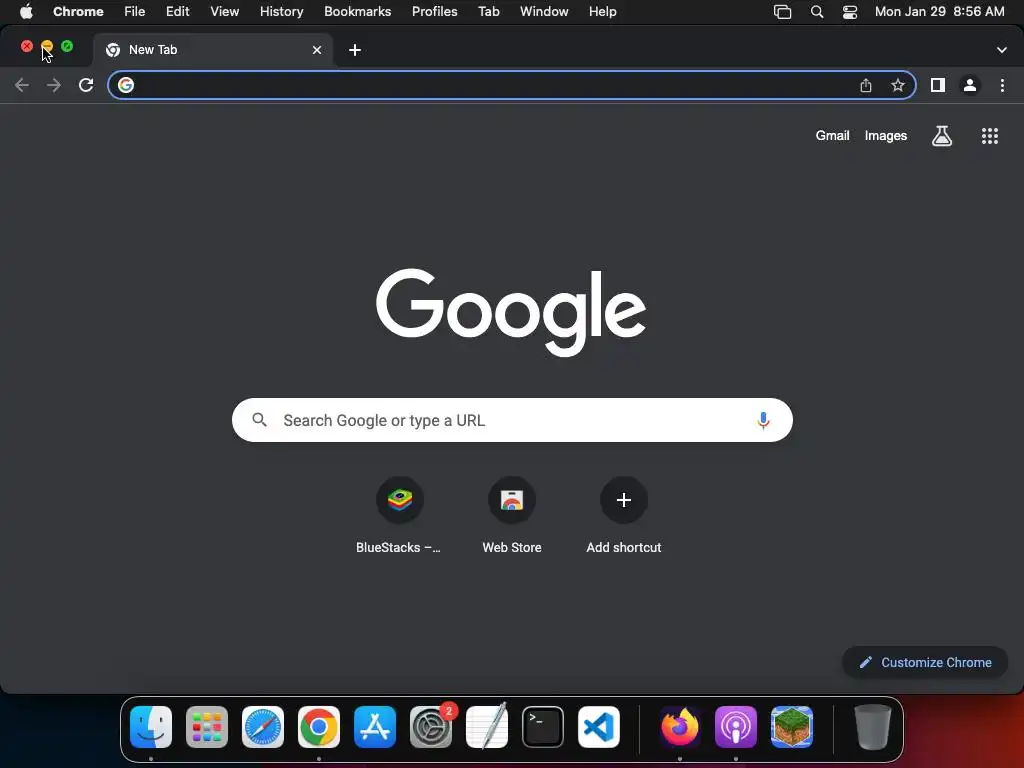Viewport: 1024px width, 768px height.
Task: Open Search Labs flask icon
Action: [942, 136]
